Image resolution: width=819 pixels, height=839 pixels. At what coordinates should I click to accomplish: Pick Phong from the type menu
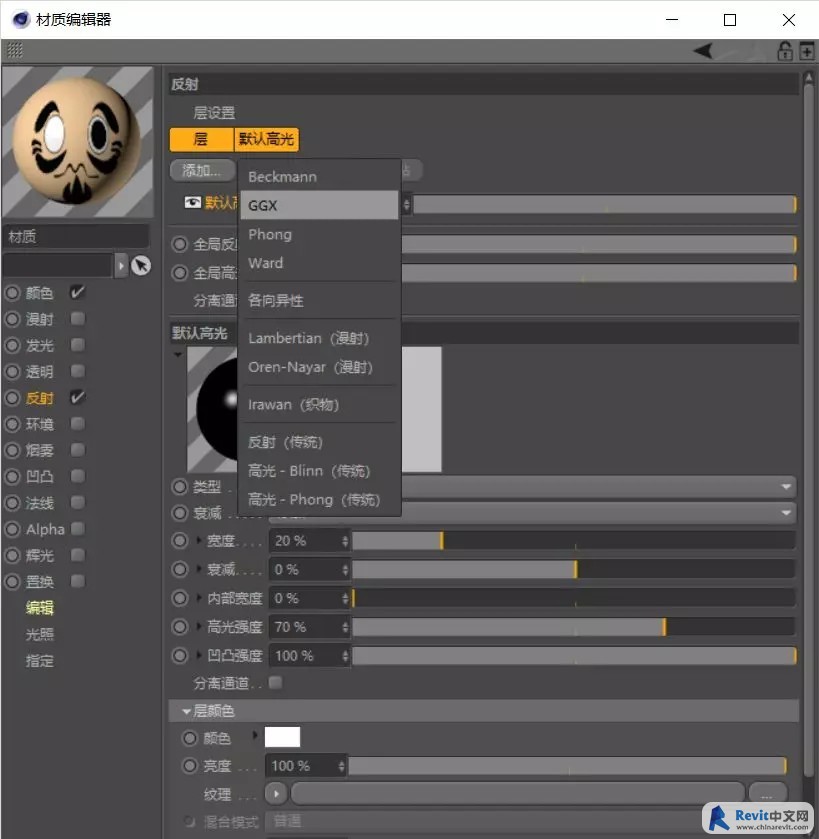[319, 234]
